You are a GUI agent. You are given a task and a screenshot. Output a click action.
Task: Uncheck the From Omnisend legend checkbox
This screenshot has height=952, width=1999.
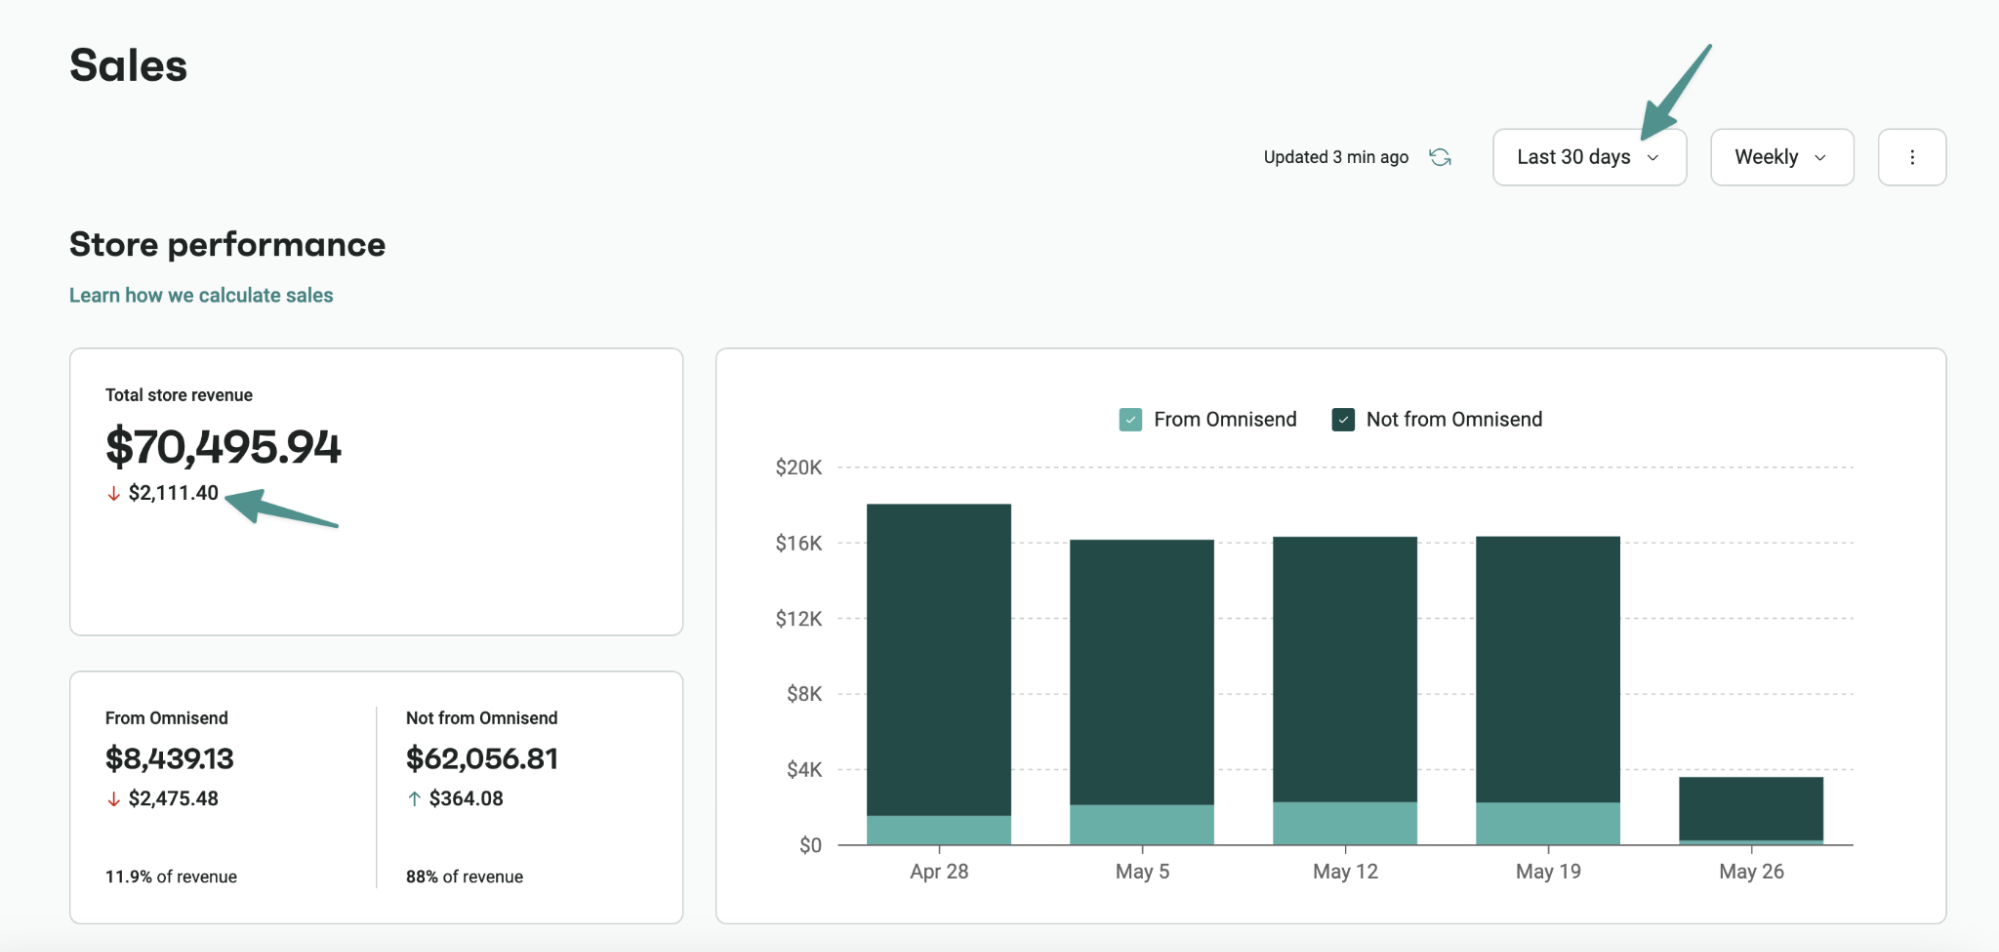click(1130, 419)
